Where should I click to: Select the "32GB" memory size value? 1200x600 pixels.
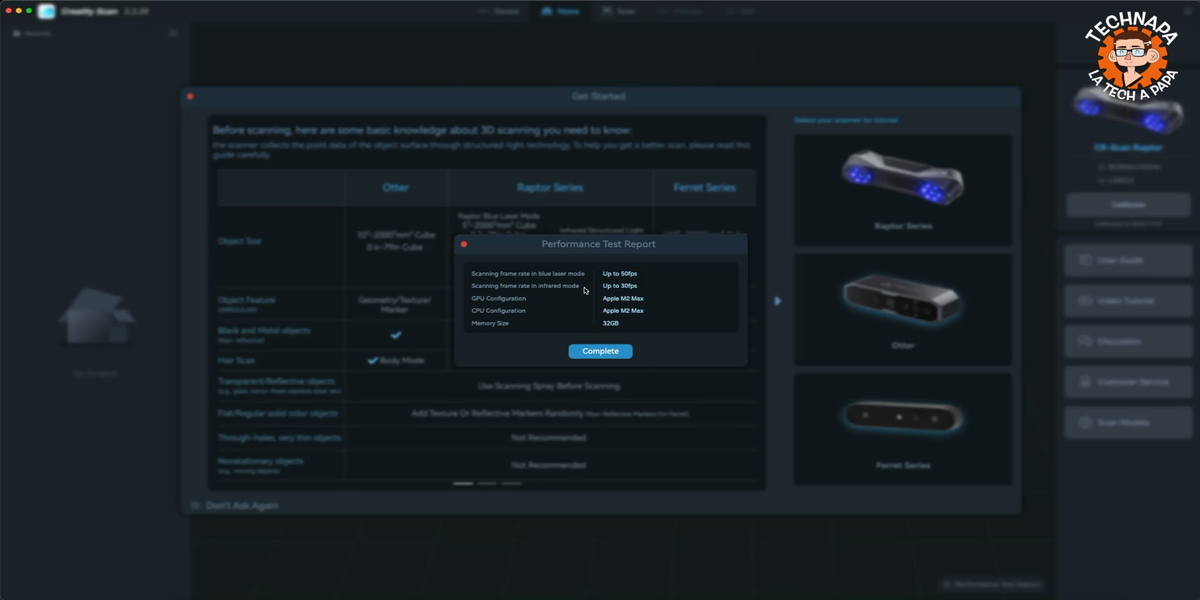(611, 323)
